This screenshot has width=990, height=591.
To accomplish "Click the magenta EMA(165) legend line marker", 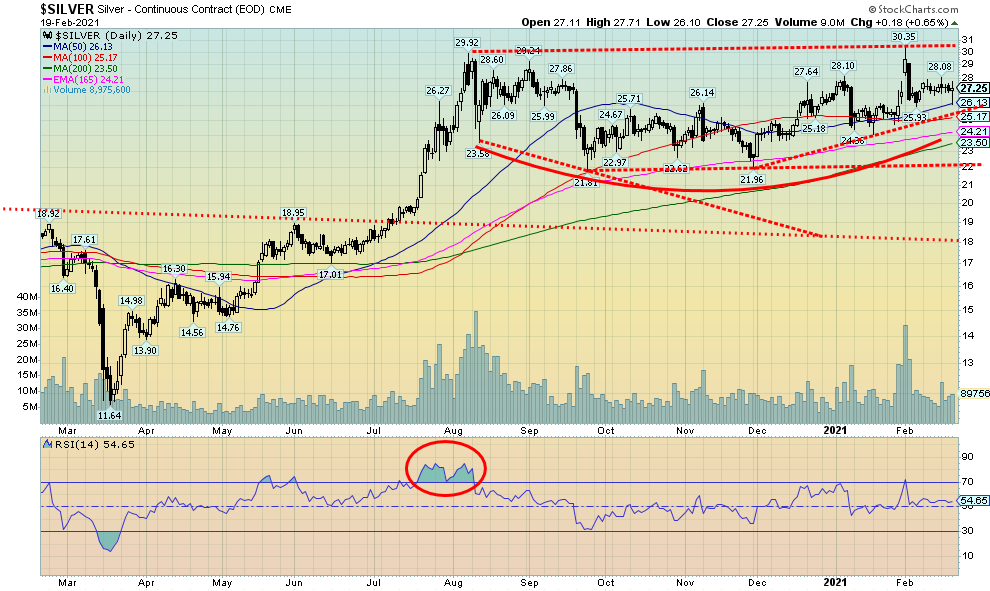I will pos(46,79).
